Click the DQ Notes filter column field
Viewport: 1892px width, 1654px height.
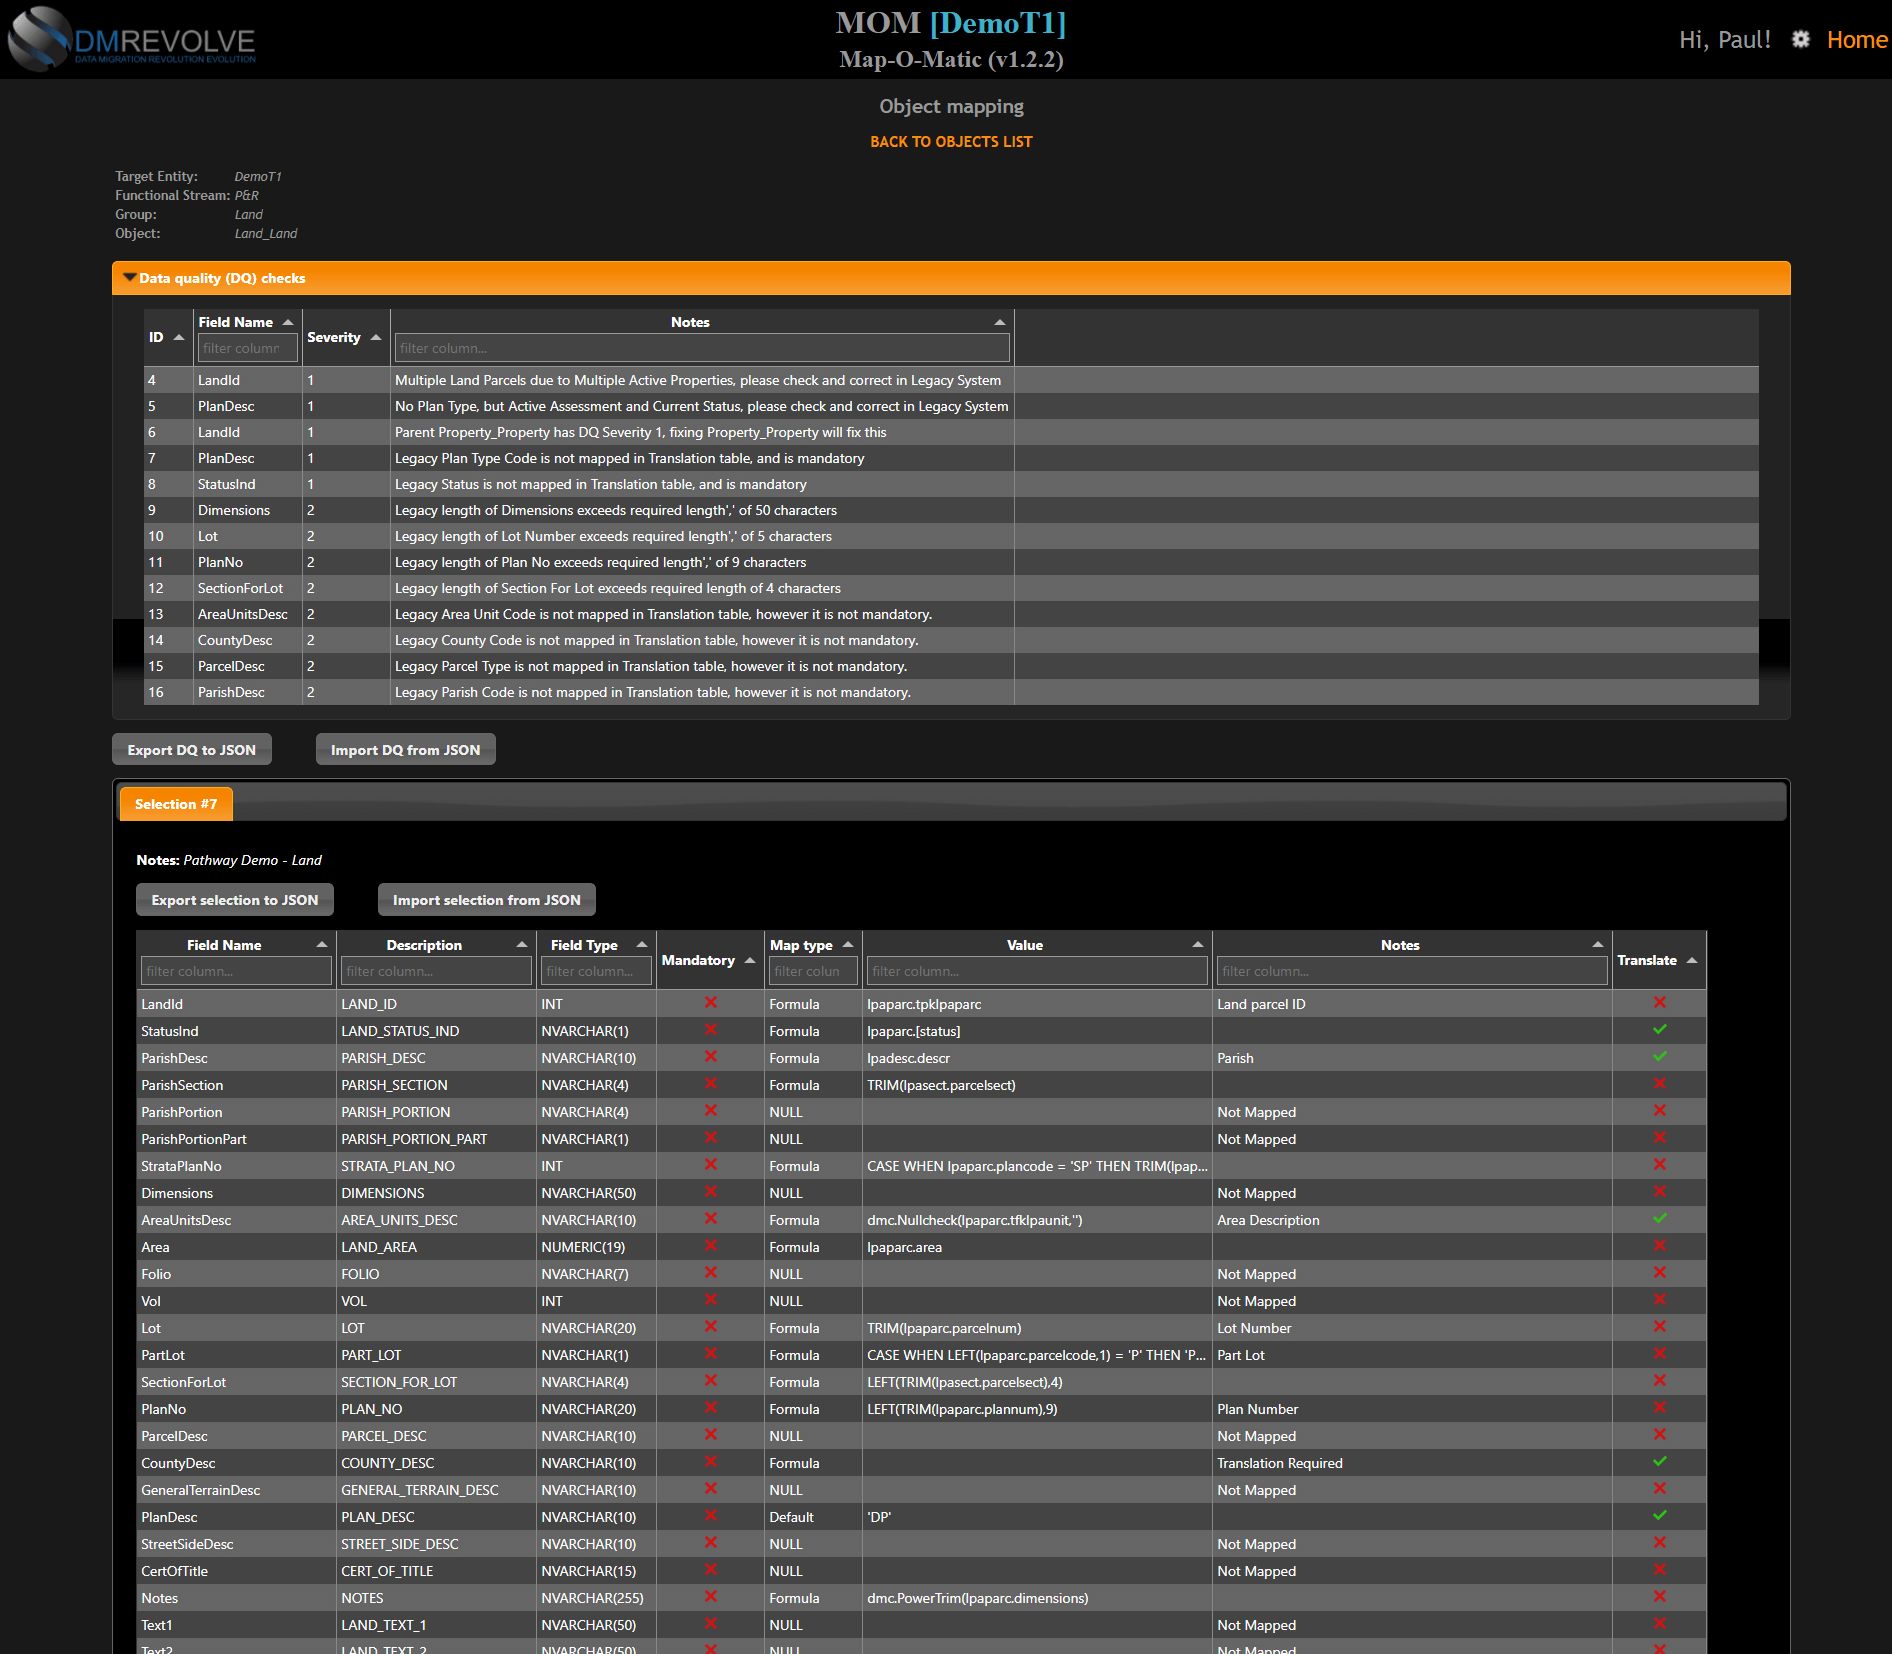tap(701, 348)
